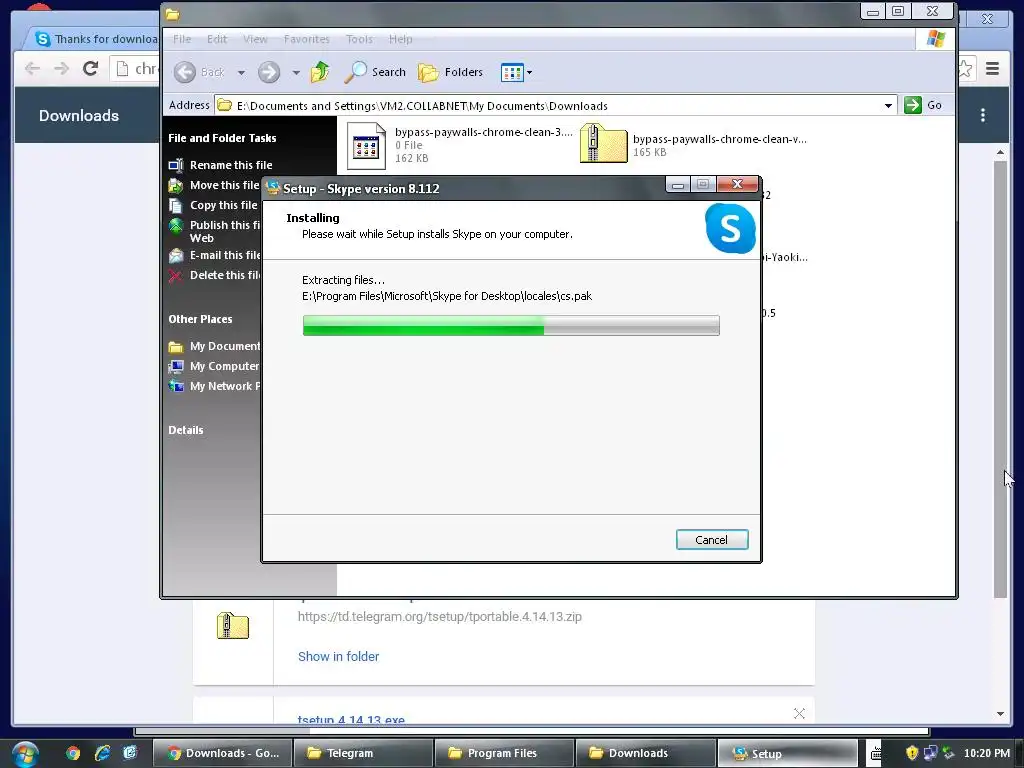Open the Windows Start button
The height and width of the screenshot is (768, 1024).
pos(24,754)
